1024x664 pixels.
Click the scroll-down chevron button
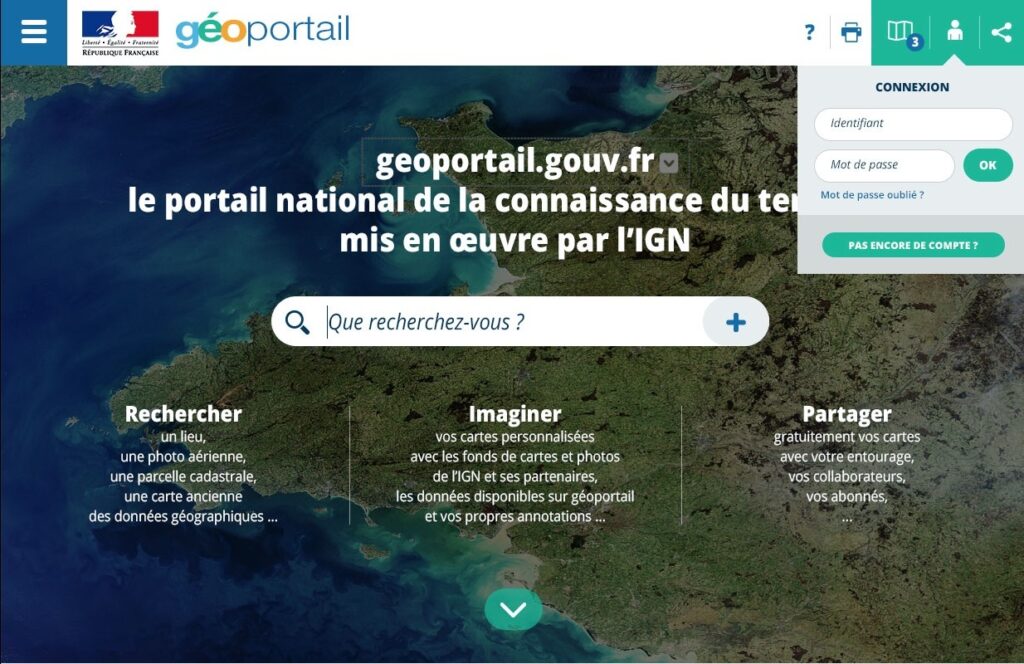[x=513, y=609]
